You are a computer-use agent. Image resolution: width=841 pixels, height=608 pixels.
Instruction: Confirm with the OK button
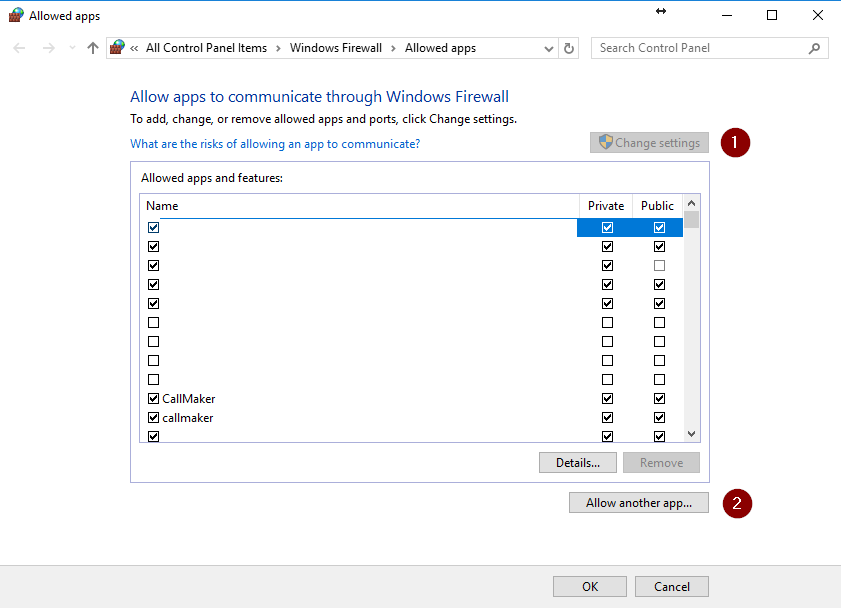point(590,587)
